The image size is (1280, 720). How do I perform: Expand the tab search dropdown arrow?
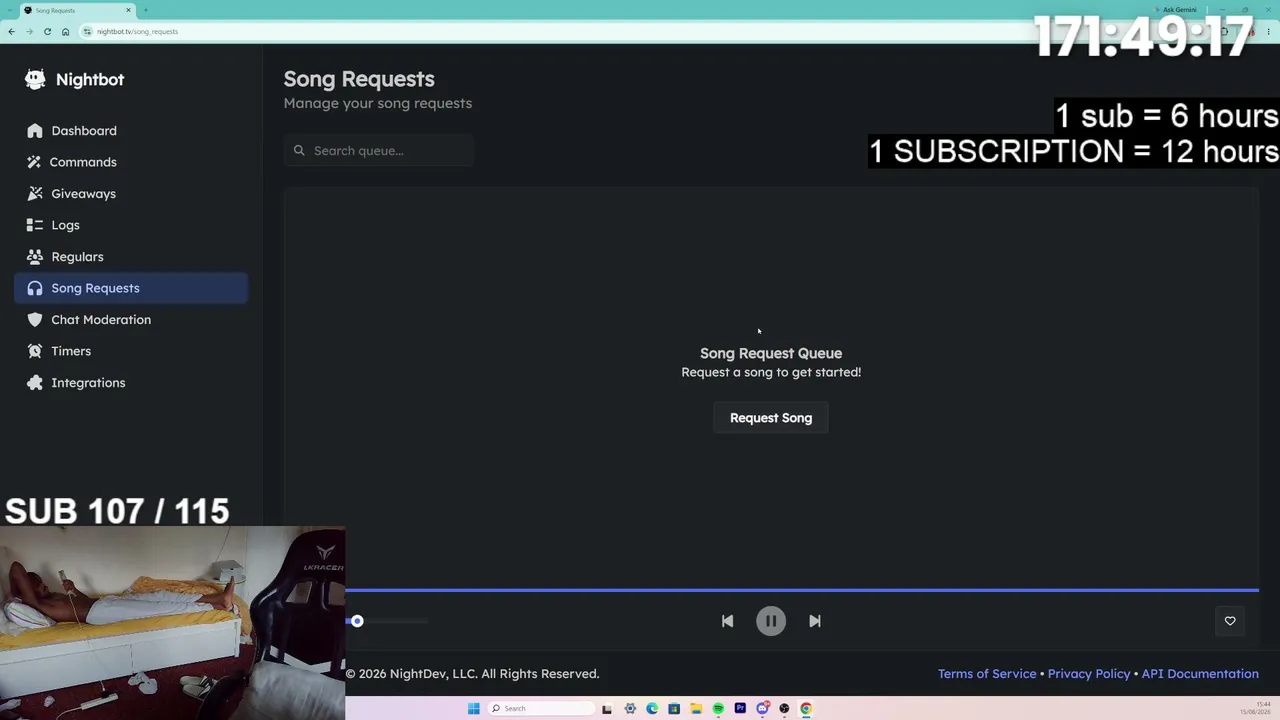[x=10, y=10]
